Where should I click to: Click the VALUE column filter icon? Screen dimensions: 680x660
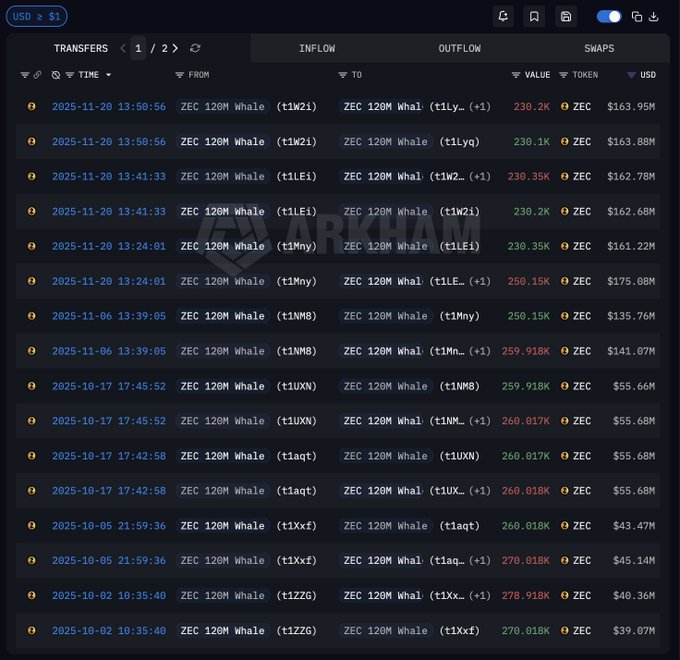click(516, 75)
